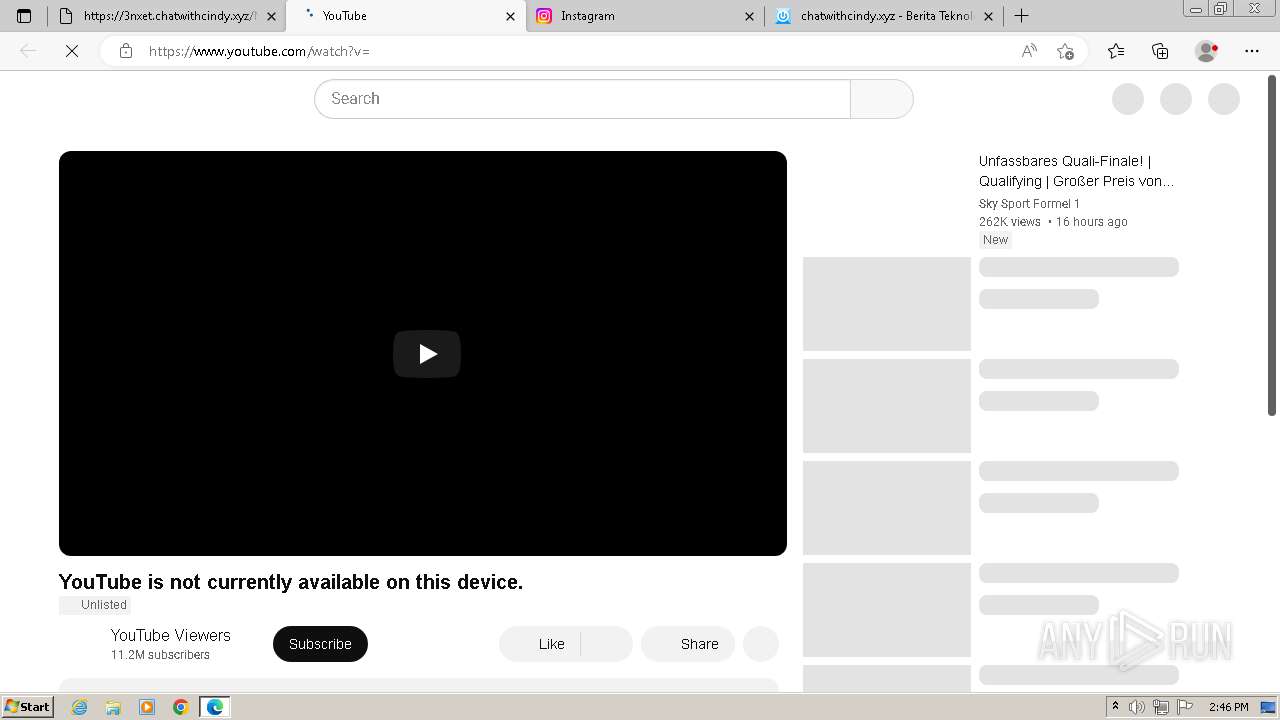Open File Explorer from taskbar
This screenshot has height=720, width=1280.
point(113,707)
